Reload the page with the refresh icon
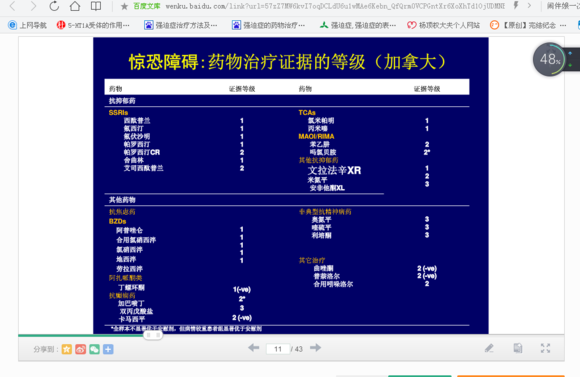Screen dimensions: 580x377 (x=54, y=6)
